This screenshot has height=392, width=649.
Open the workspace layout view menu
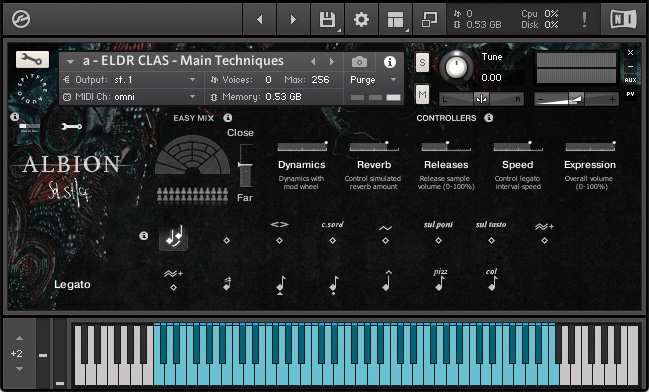(395, 19)
